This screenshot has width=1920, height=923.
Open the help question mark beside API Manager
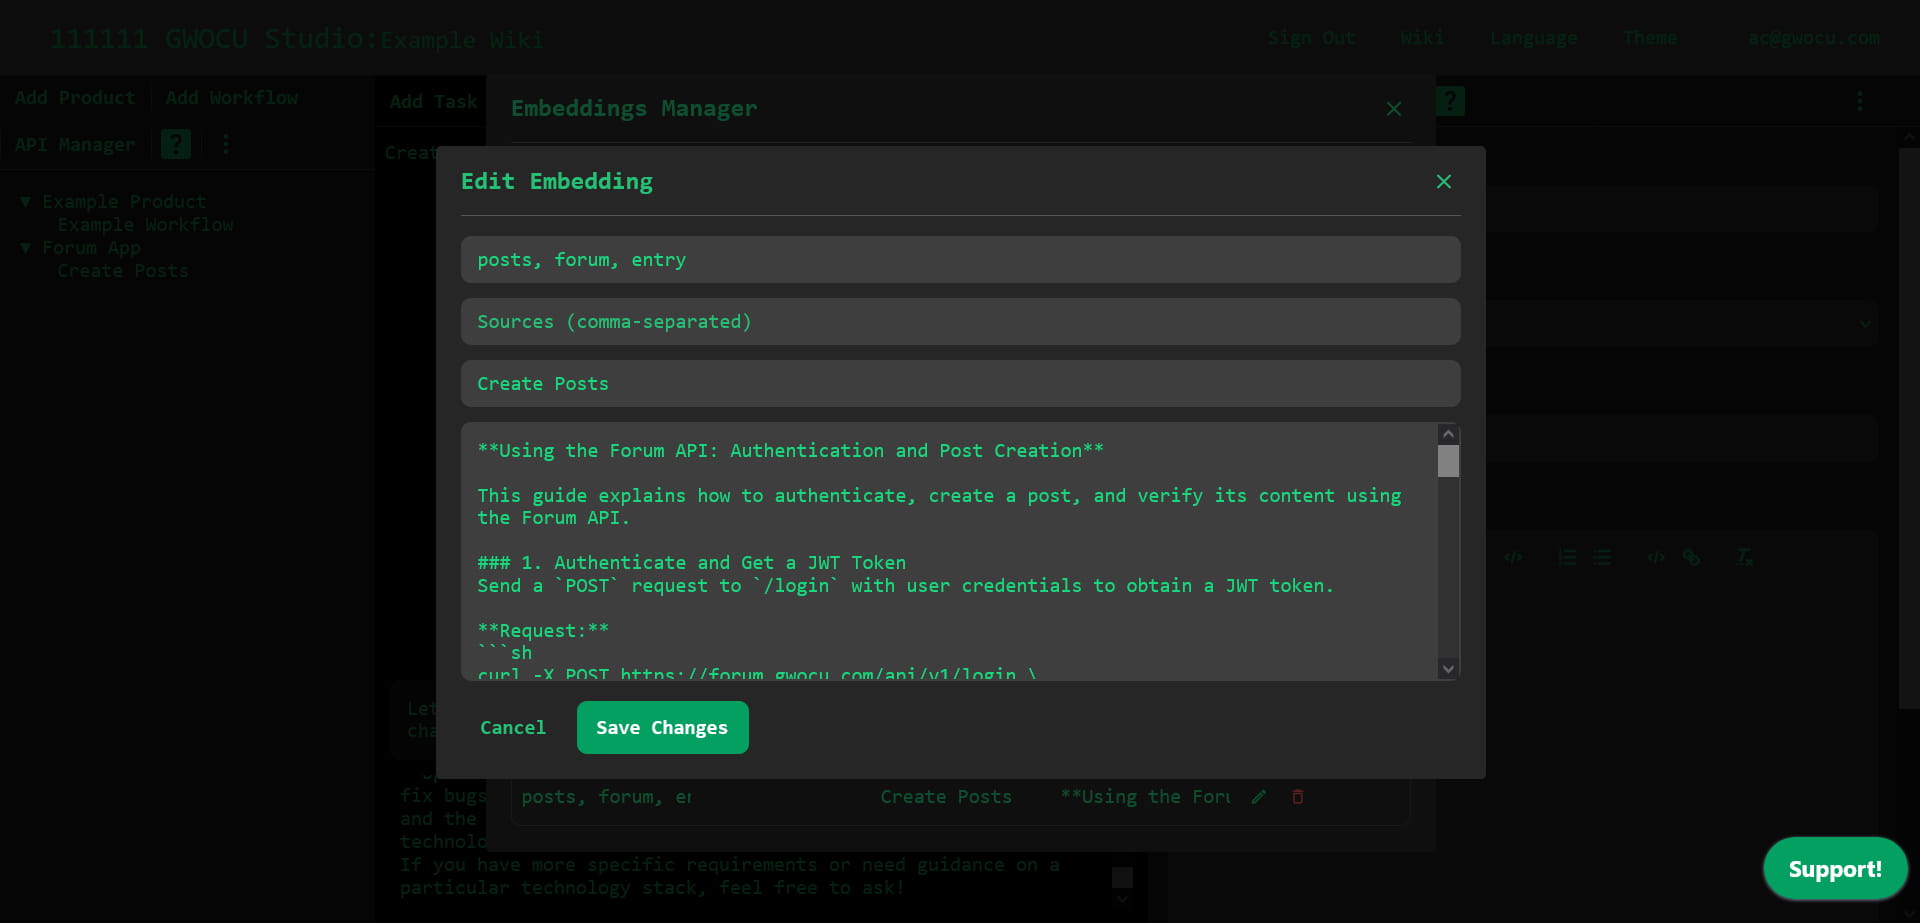(176, 144)
